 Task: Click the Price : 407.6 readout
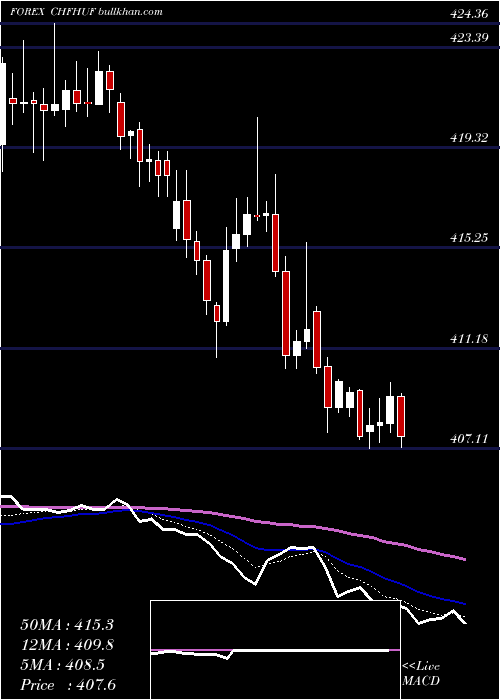[68, 685]
